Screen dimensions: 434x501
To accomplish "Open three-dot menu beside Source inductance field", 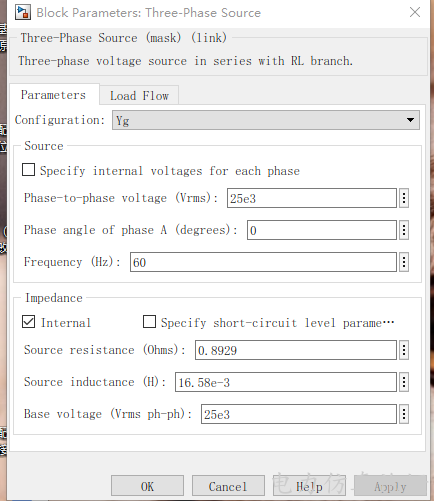I will click(x=404, y=382).
